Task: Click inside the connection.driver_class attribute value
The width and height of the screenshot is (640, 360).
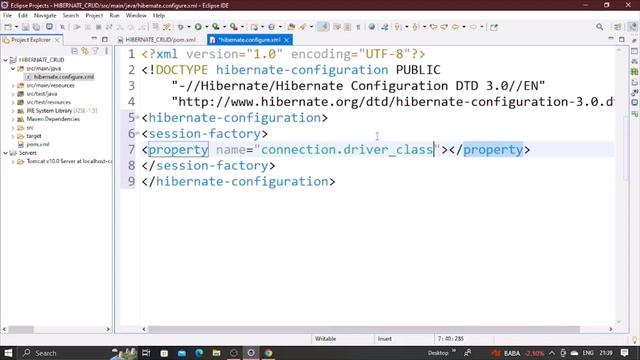Action: 347,150
